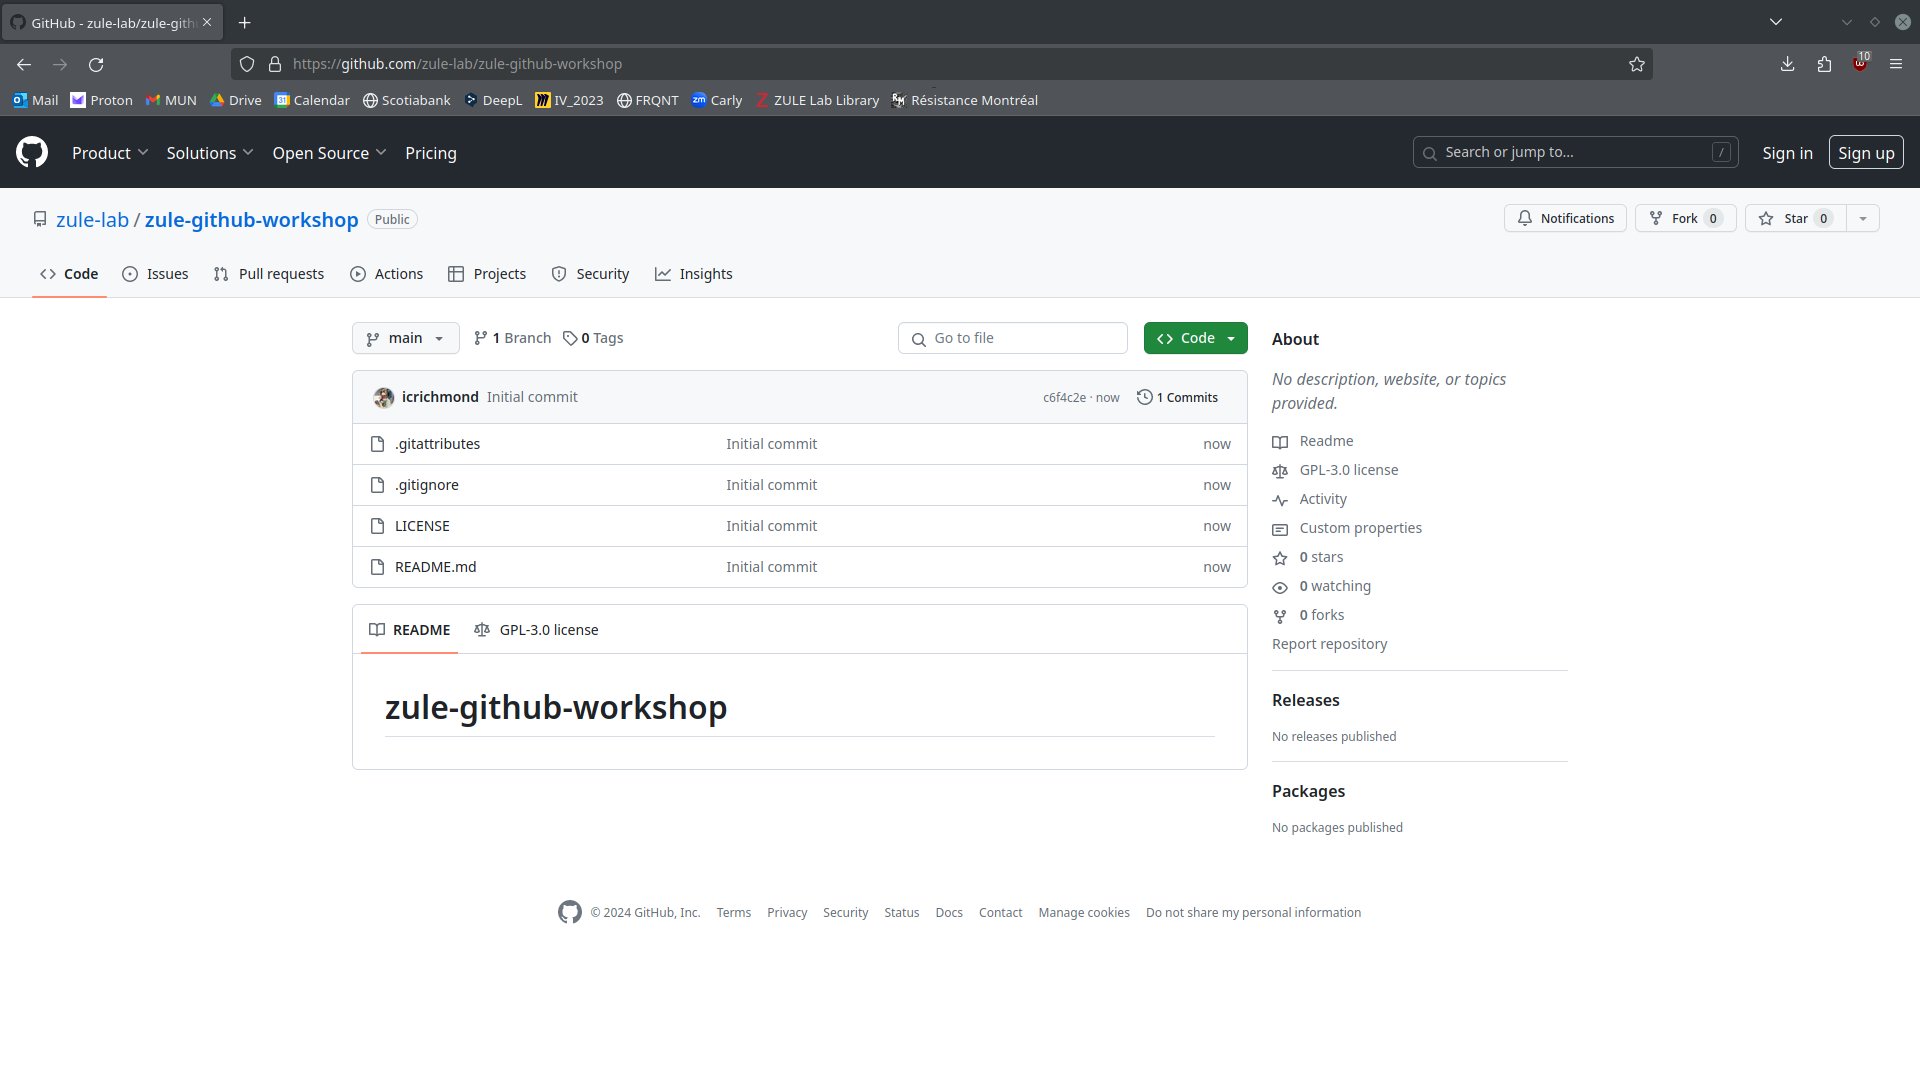Open the README.md file link
The image size is (1920, 1080).
(435, 567)
